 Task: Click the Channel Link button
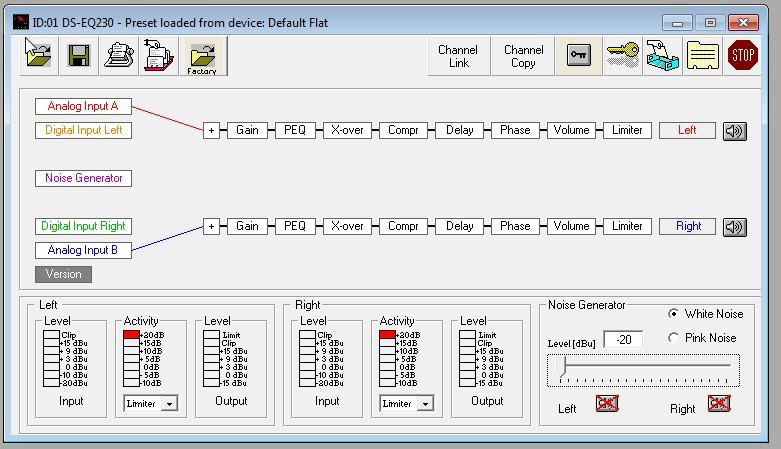coord(458,56)
